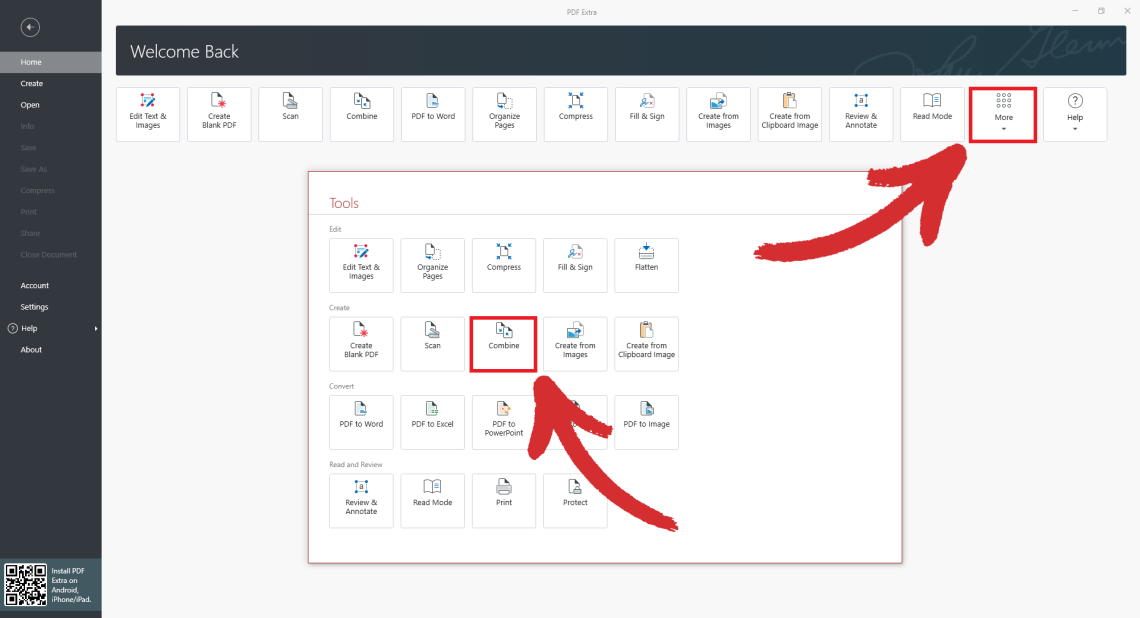Switch to the Create sidebar section
Viewport: 1140px width, 618px height.
[x=30, y=83]
